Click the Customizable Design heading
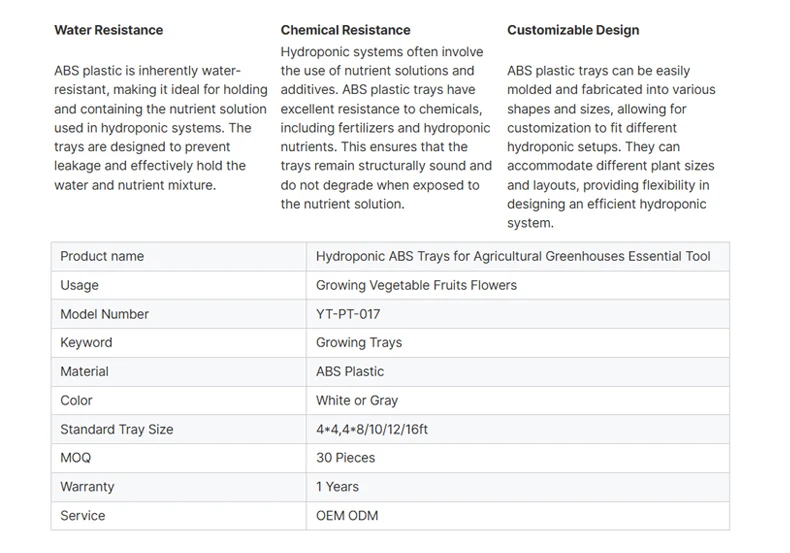 (572, 30)
